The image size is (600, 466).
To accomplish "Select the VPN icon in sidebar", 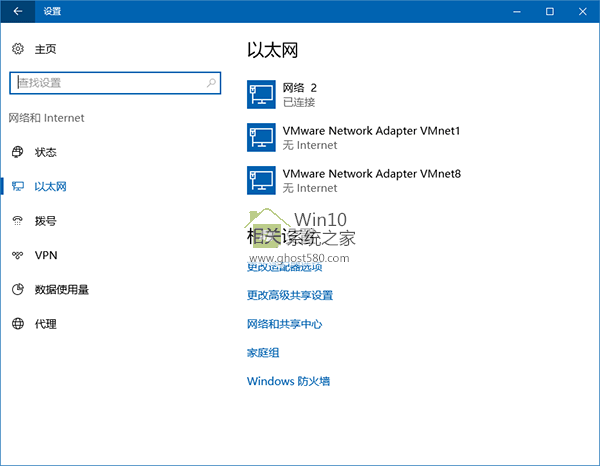I will [18, 255].
